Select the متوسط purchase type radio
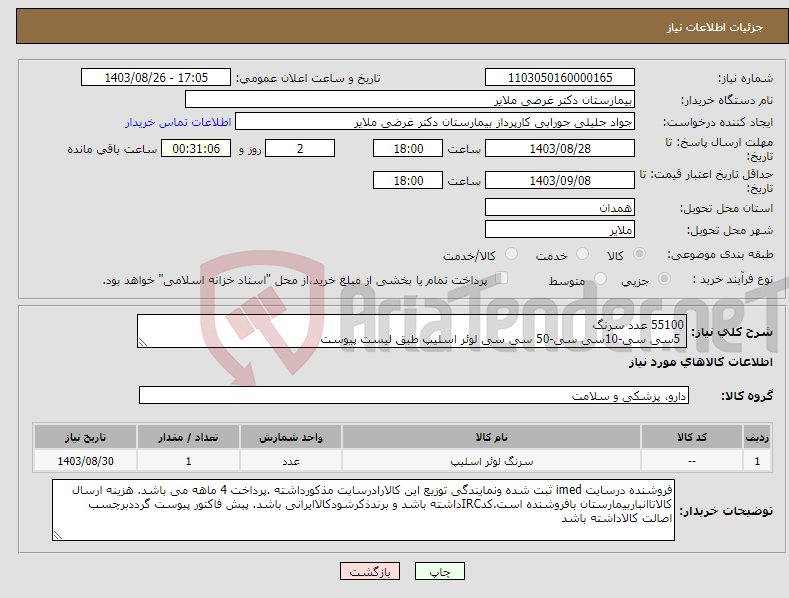This screenshot has width=789, height=598. (x=600, y=278)
